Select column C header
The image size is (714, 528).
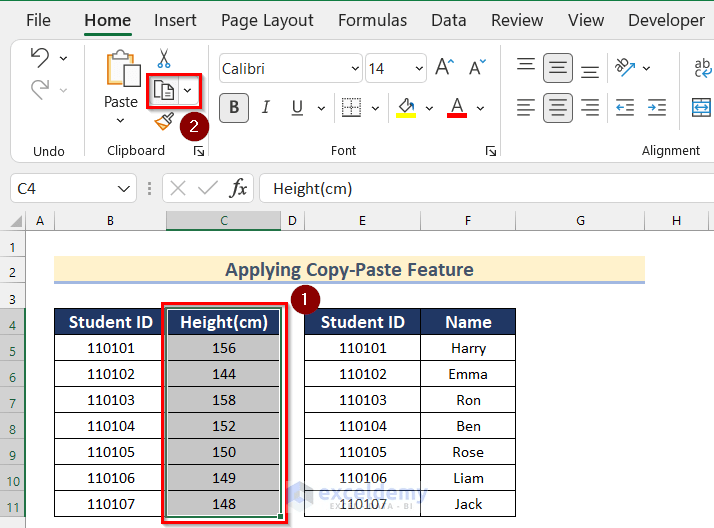point(224,221)
